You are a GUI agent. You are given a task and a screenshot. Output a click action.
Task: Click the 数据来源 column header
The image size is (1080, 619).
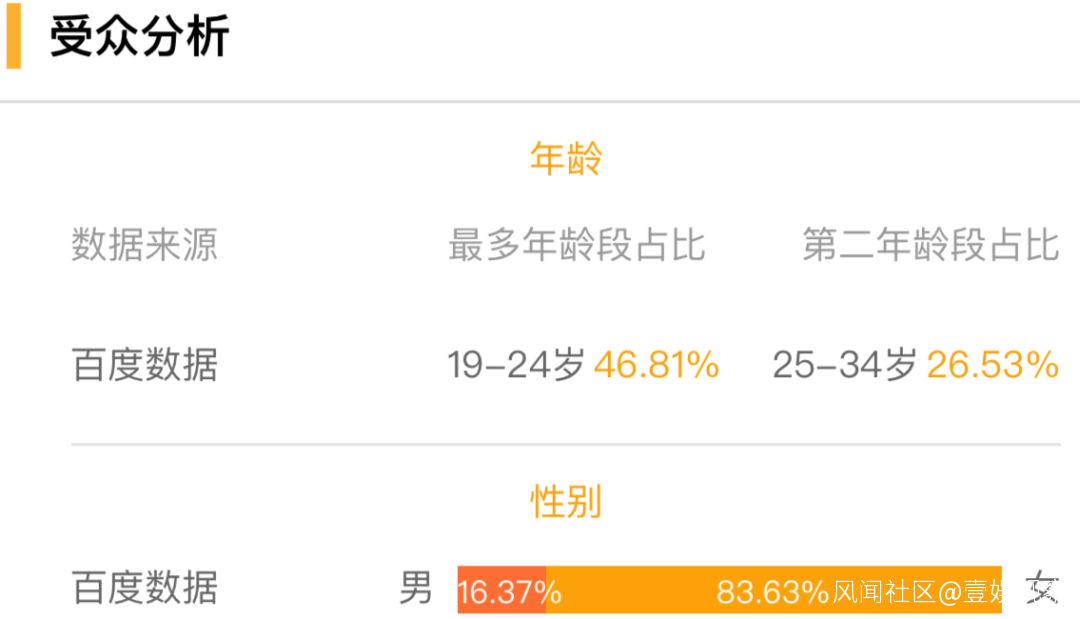click(144, 245)
